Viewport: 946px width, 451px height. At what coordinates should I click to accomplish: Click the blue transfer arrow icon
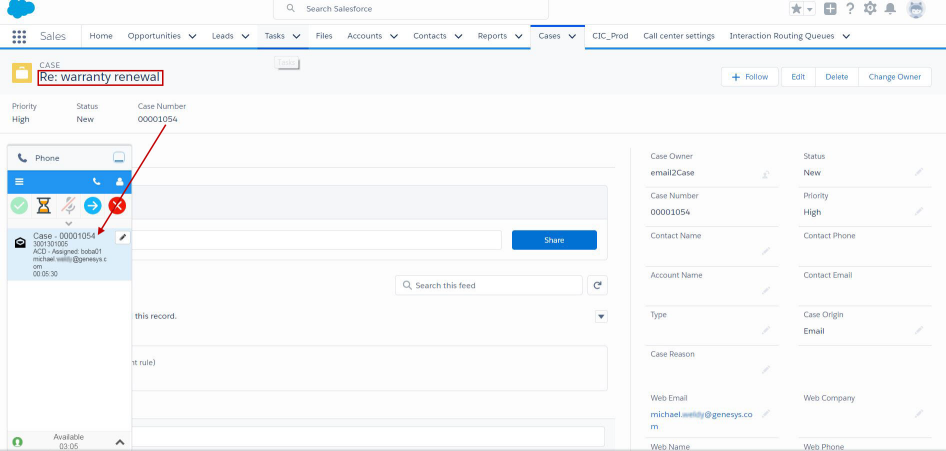click(x=92, y=205)
